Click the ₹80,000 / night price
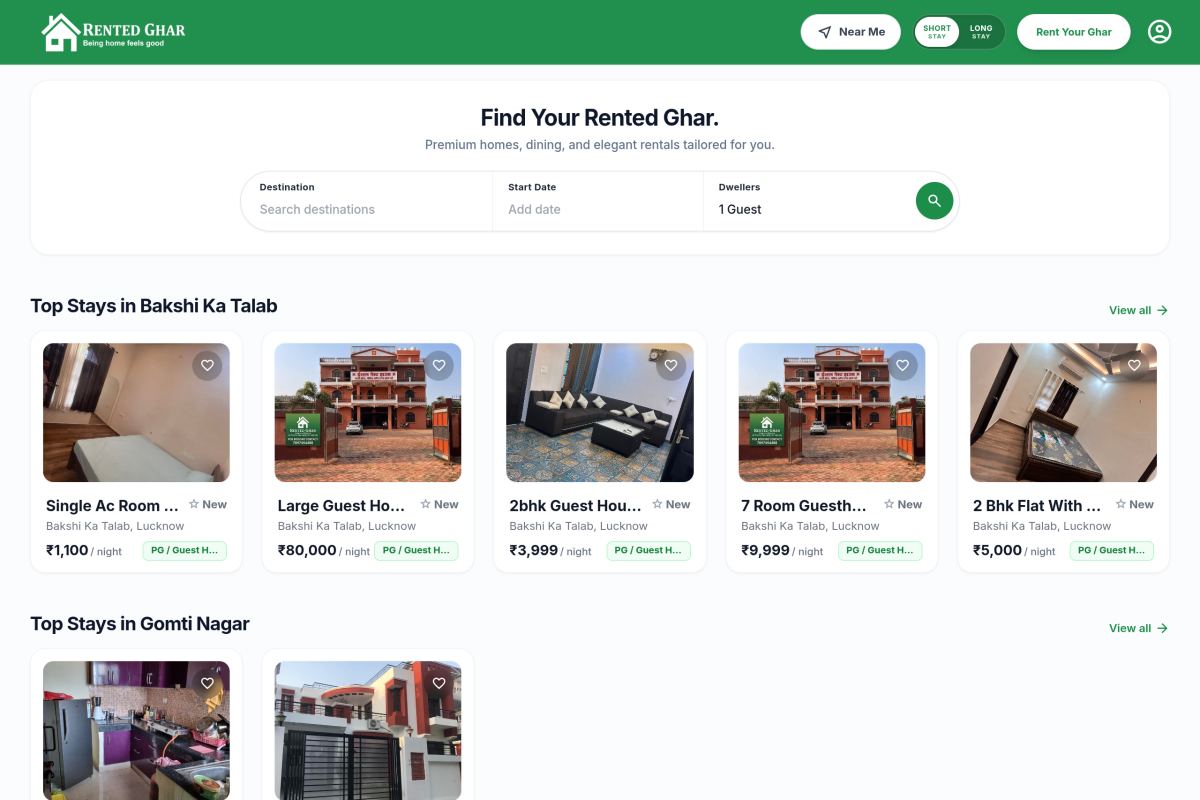The width and height of the screenshot is (1200, 800). point(324,550)
